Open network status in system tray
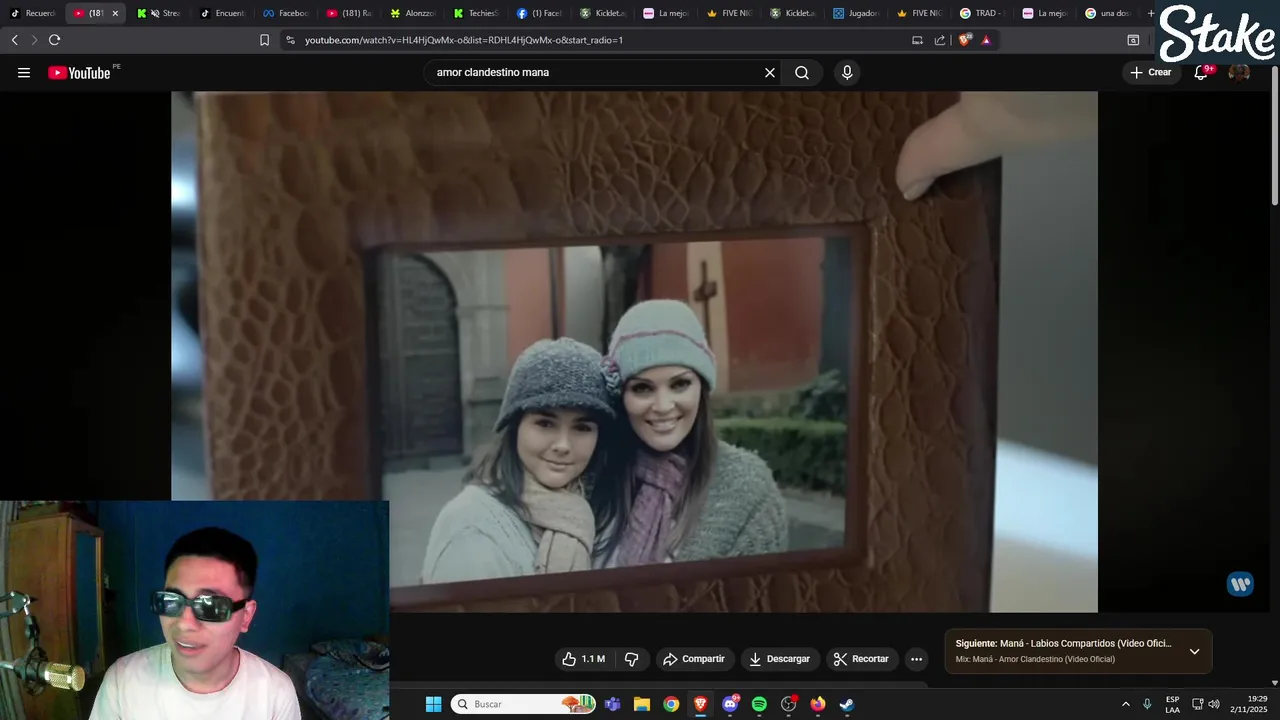Screen dimensions: 1280x720 click(x=1197, y=704)
